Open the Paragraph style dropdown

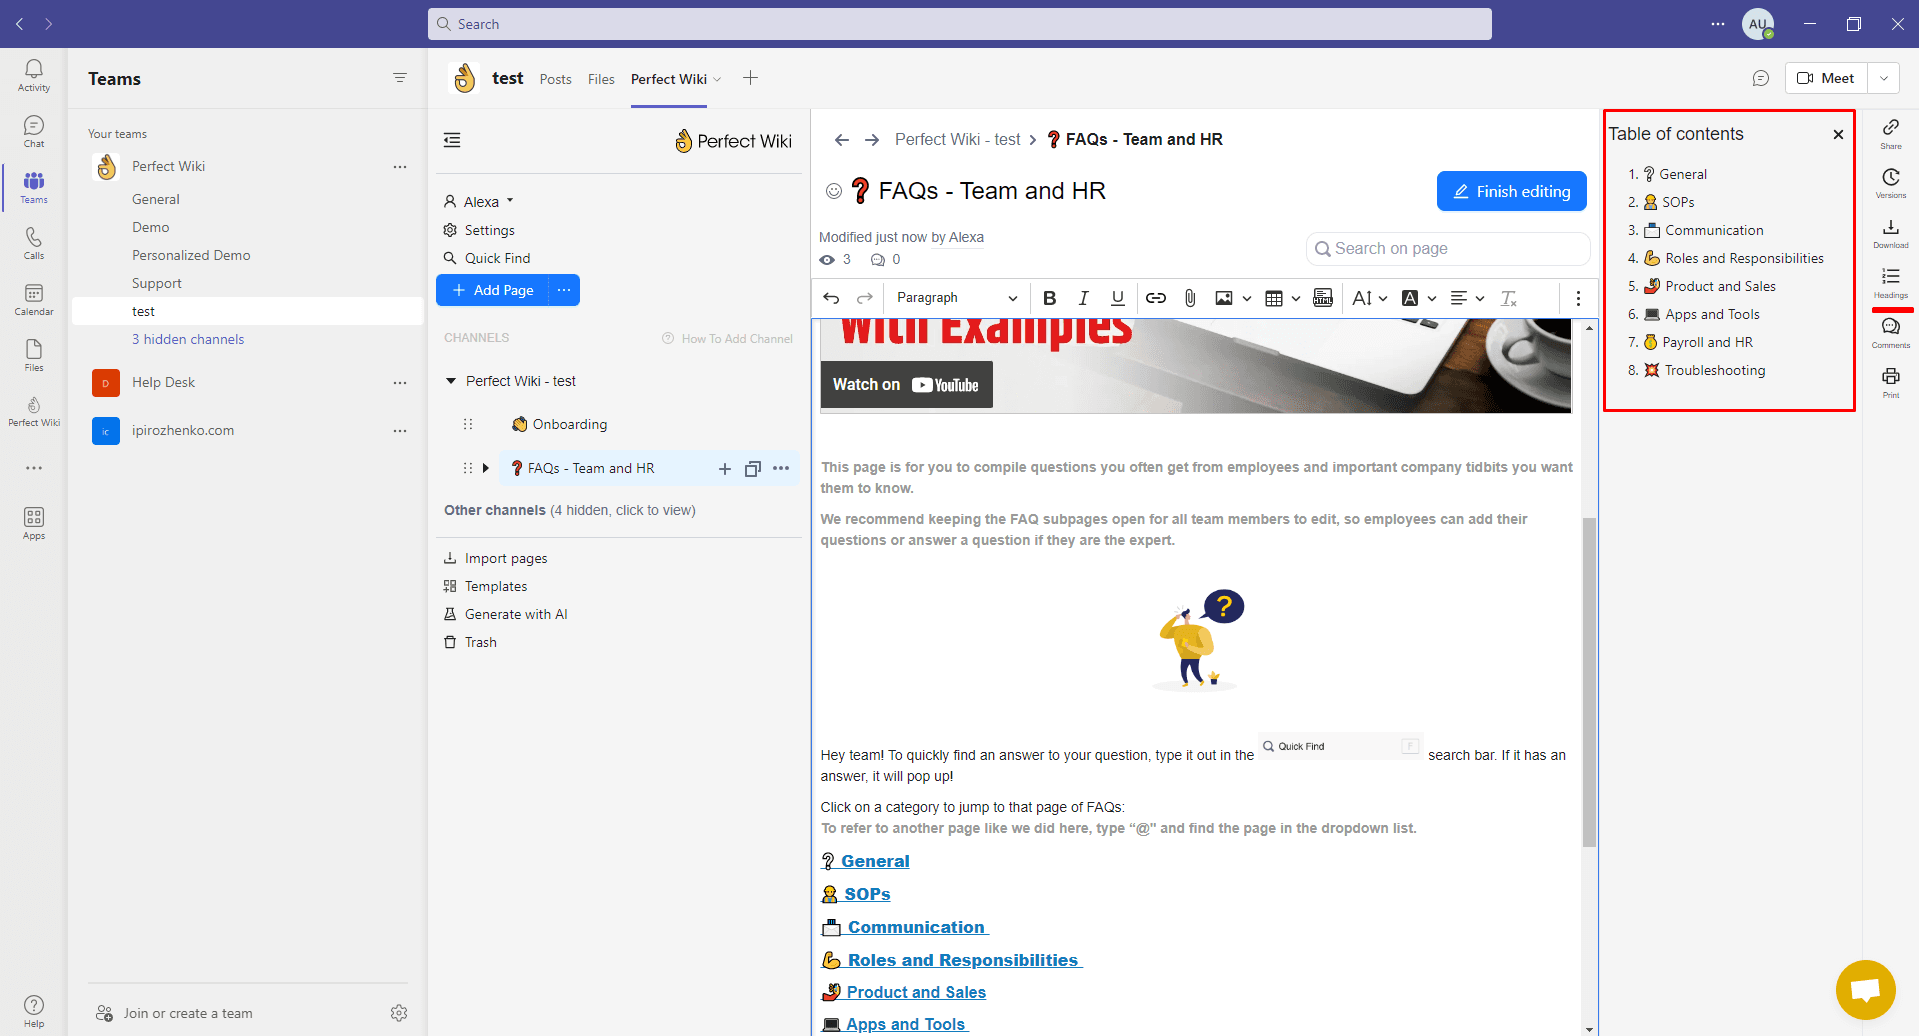956,298
